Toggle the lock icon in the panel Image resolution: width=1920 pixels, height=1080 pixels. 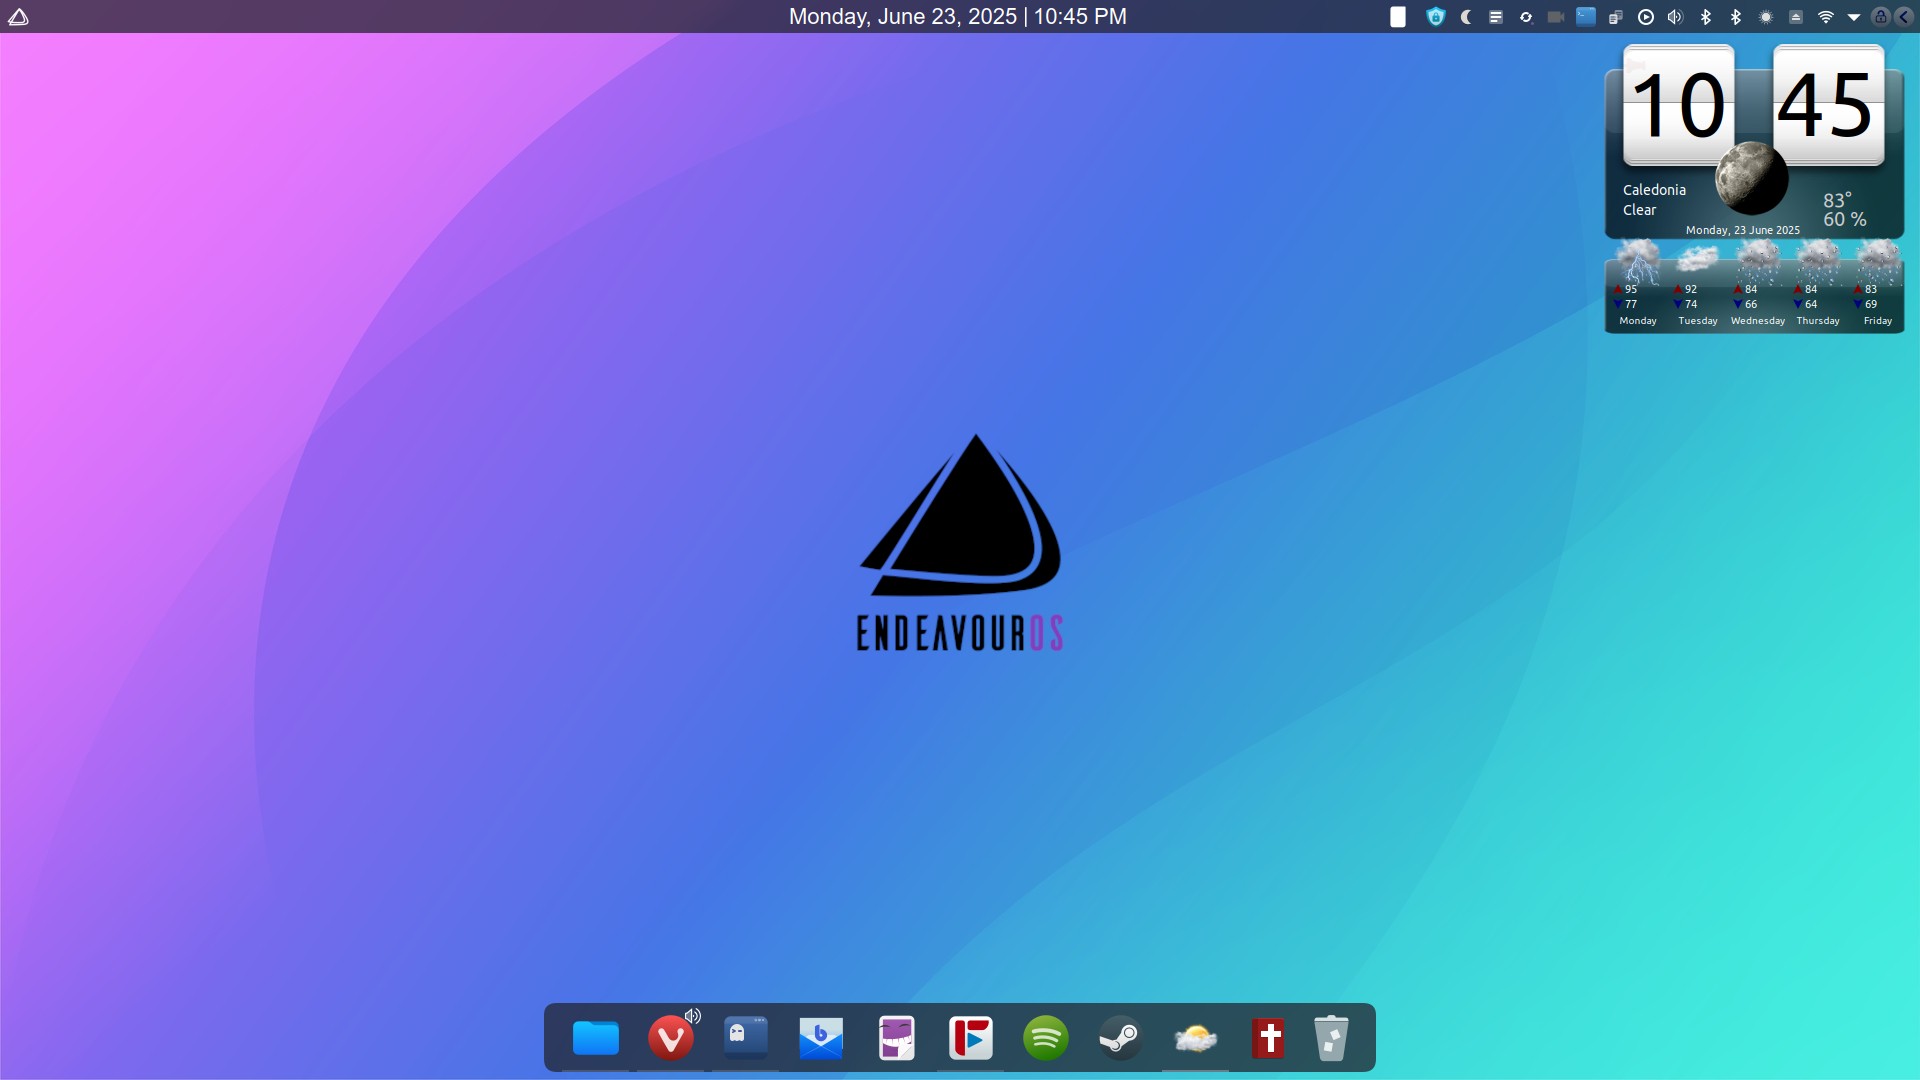(1880, 17)
